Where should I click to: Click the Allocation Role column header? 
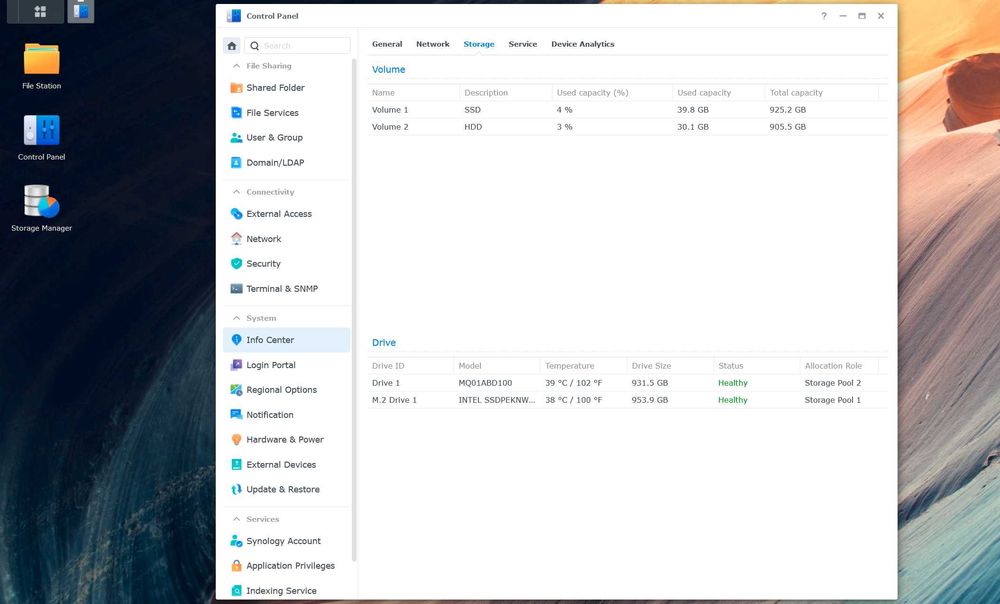(833, 365)
